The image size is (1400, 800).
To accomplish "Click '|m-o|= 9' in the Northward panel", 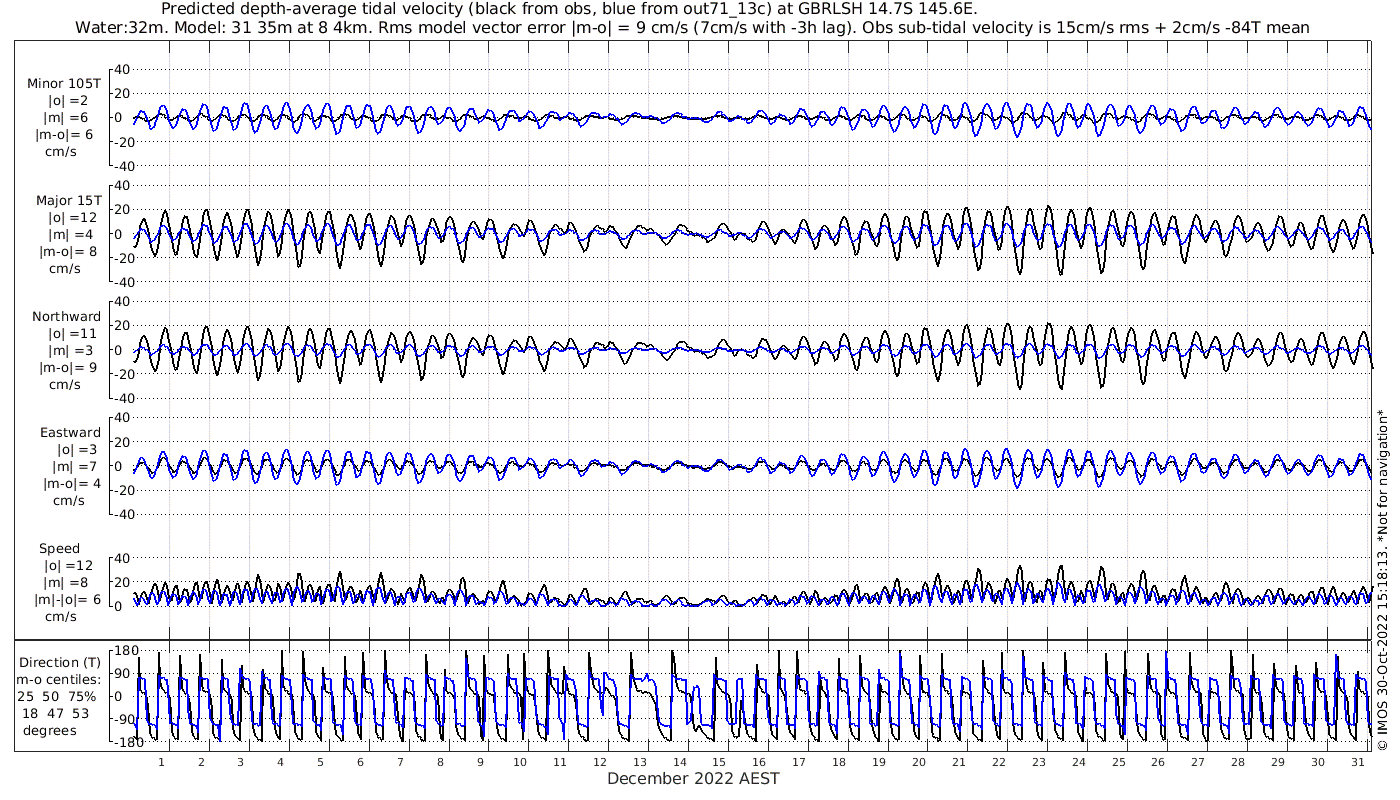I will coord(68,368).
